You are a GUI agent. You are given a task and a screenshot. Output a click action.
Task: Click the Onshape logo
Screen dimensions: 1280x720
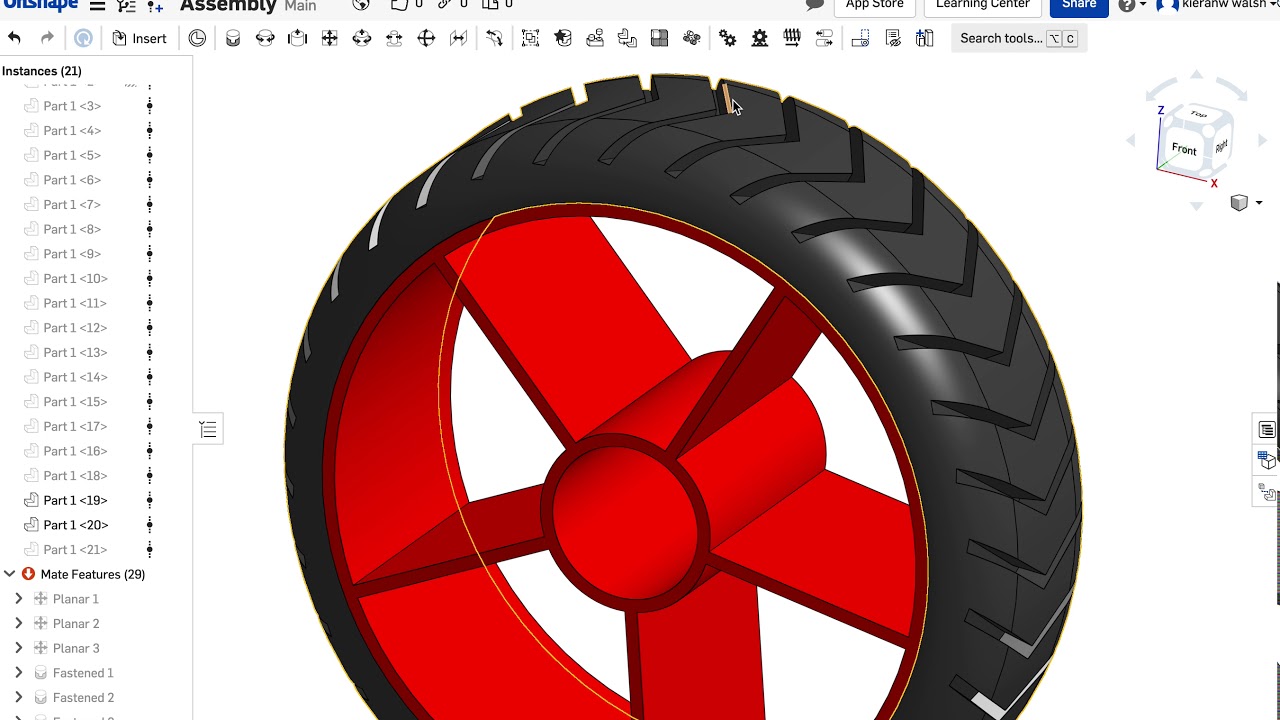[40, 5]
